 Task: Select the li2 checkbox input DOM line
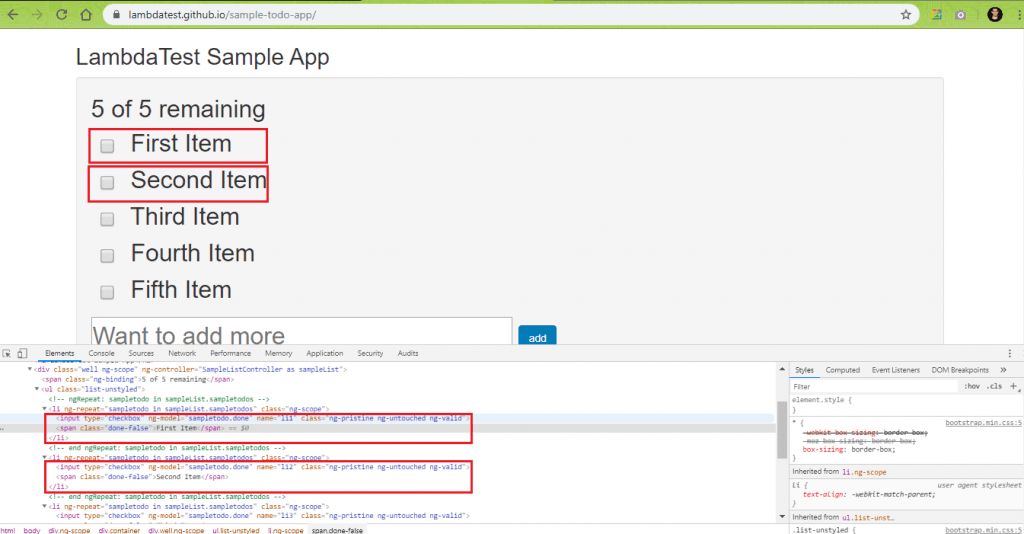pos(263,467)
